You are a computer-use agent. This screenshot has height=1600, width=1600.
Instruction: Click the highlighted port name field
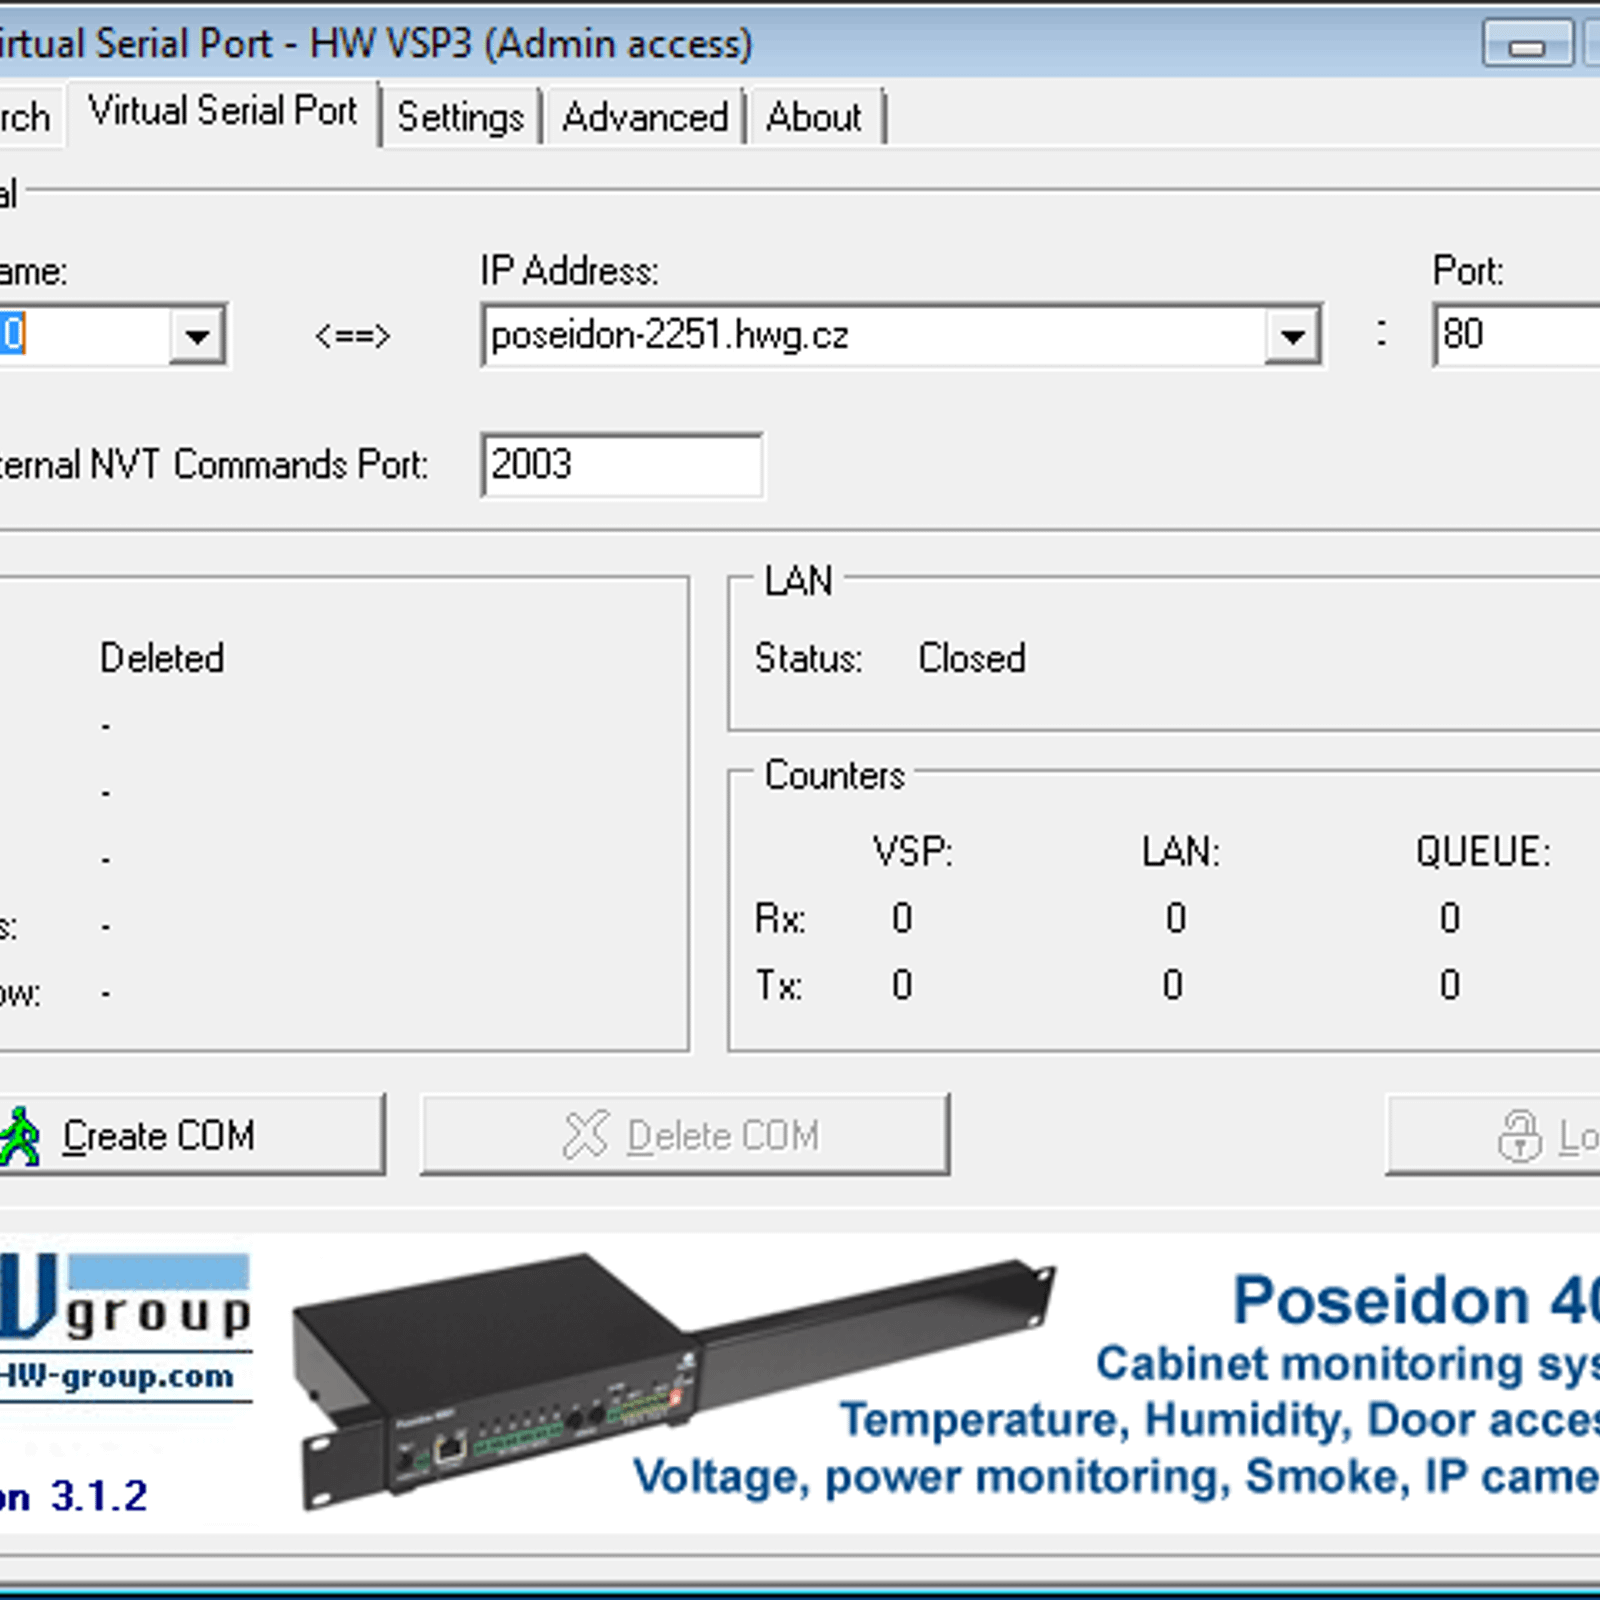click(x=80, y=335)
